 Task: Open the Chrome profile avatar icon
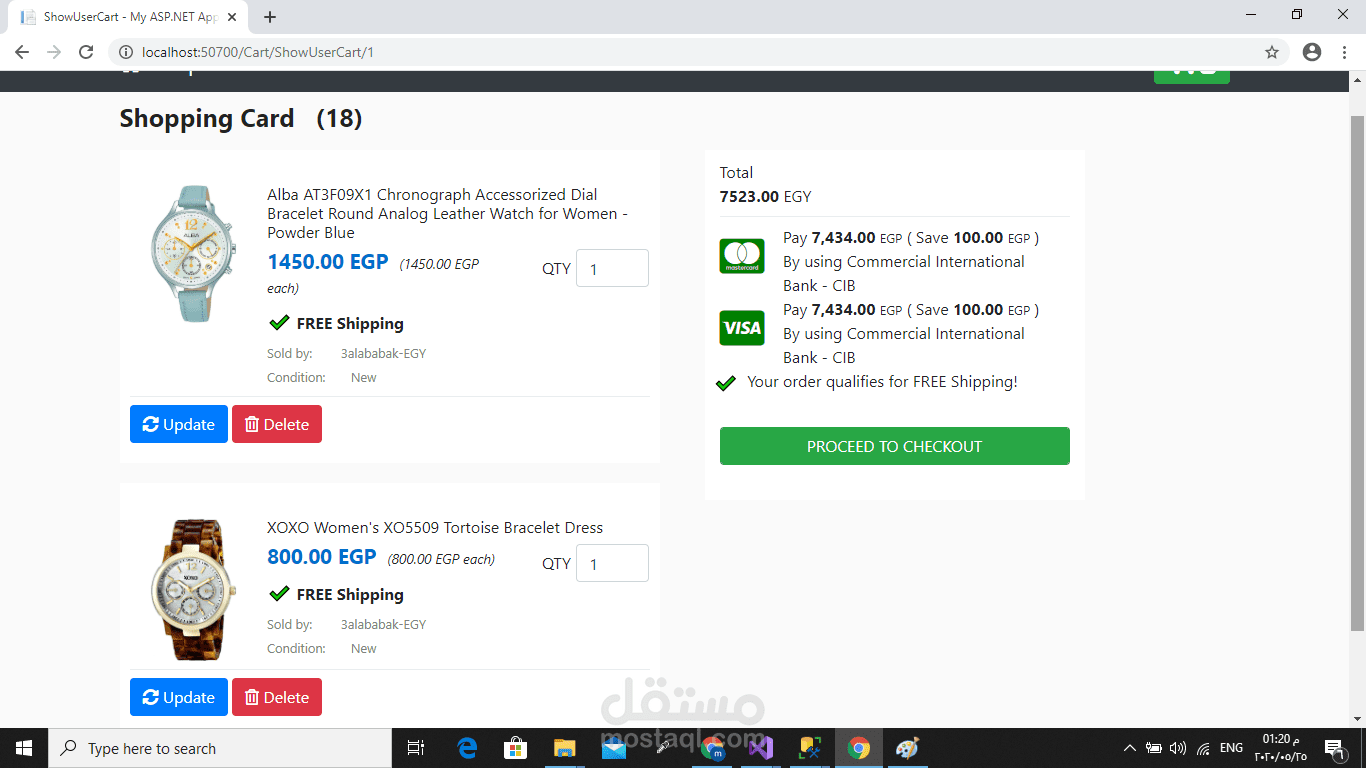tap(1312, 52)
